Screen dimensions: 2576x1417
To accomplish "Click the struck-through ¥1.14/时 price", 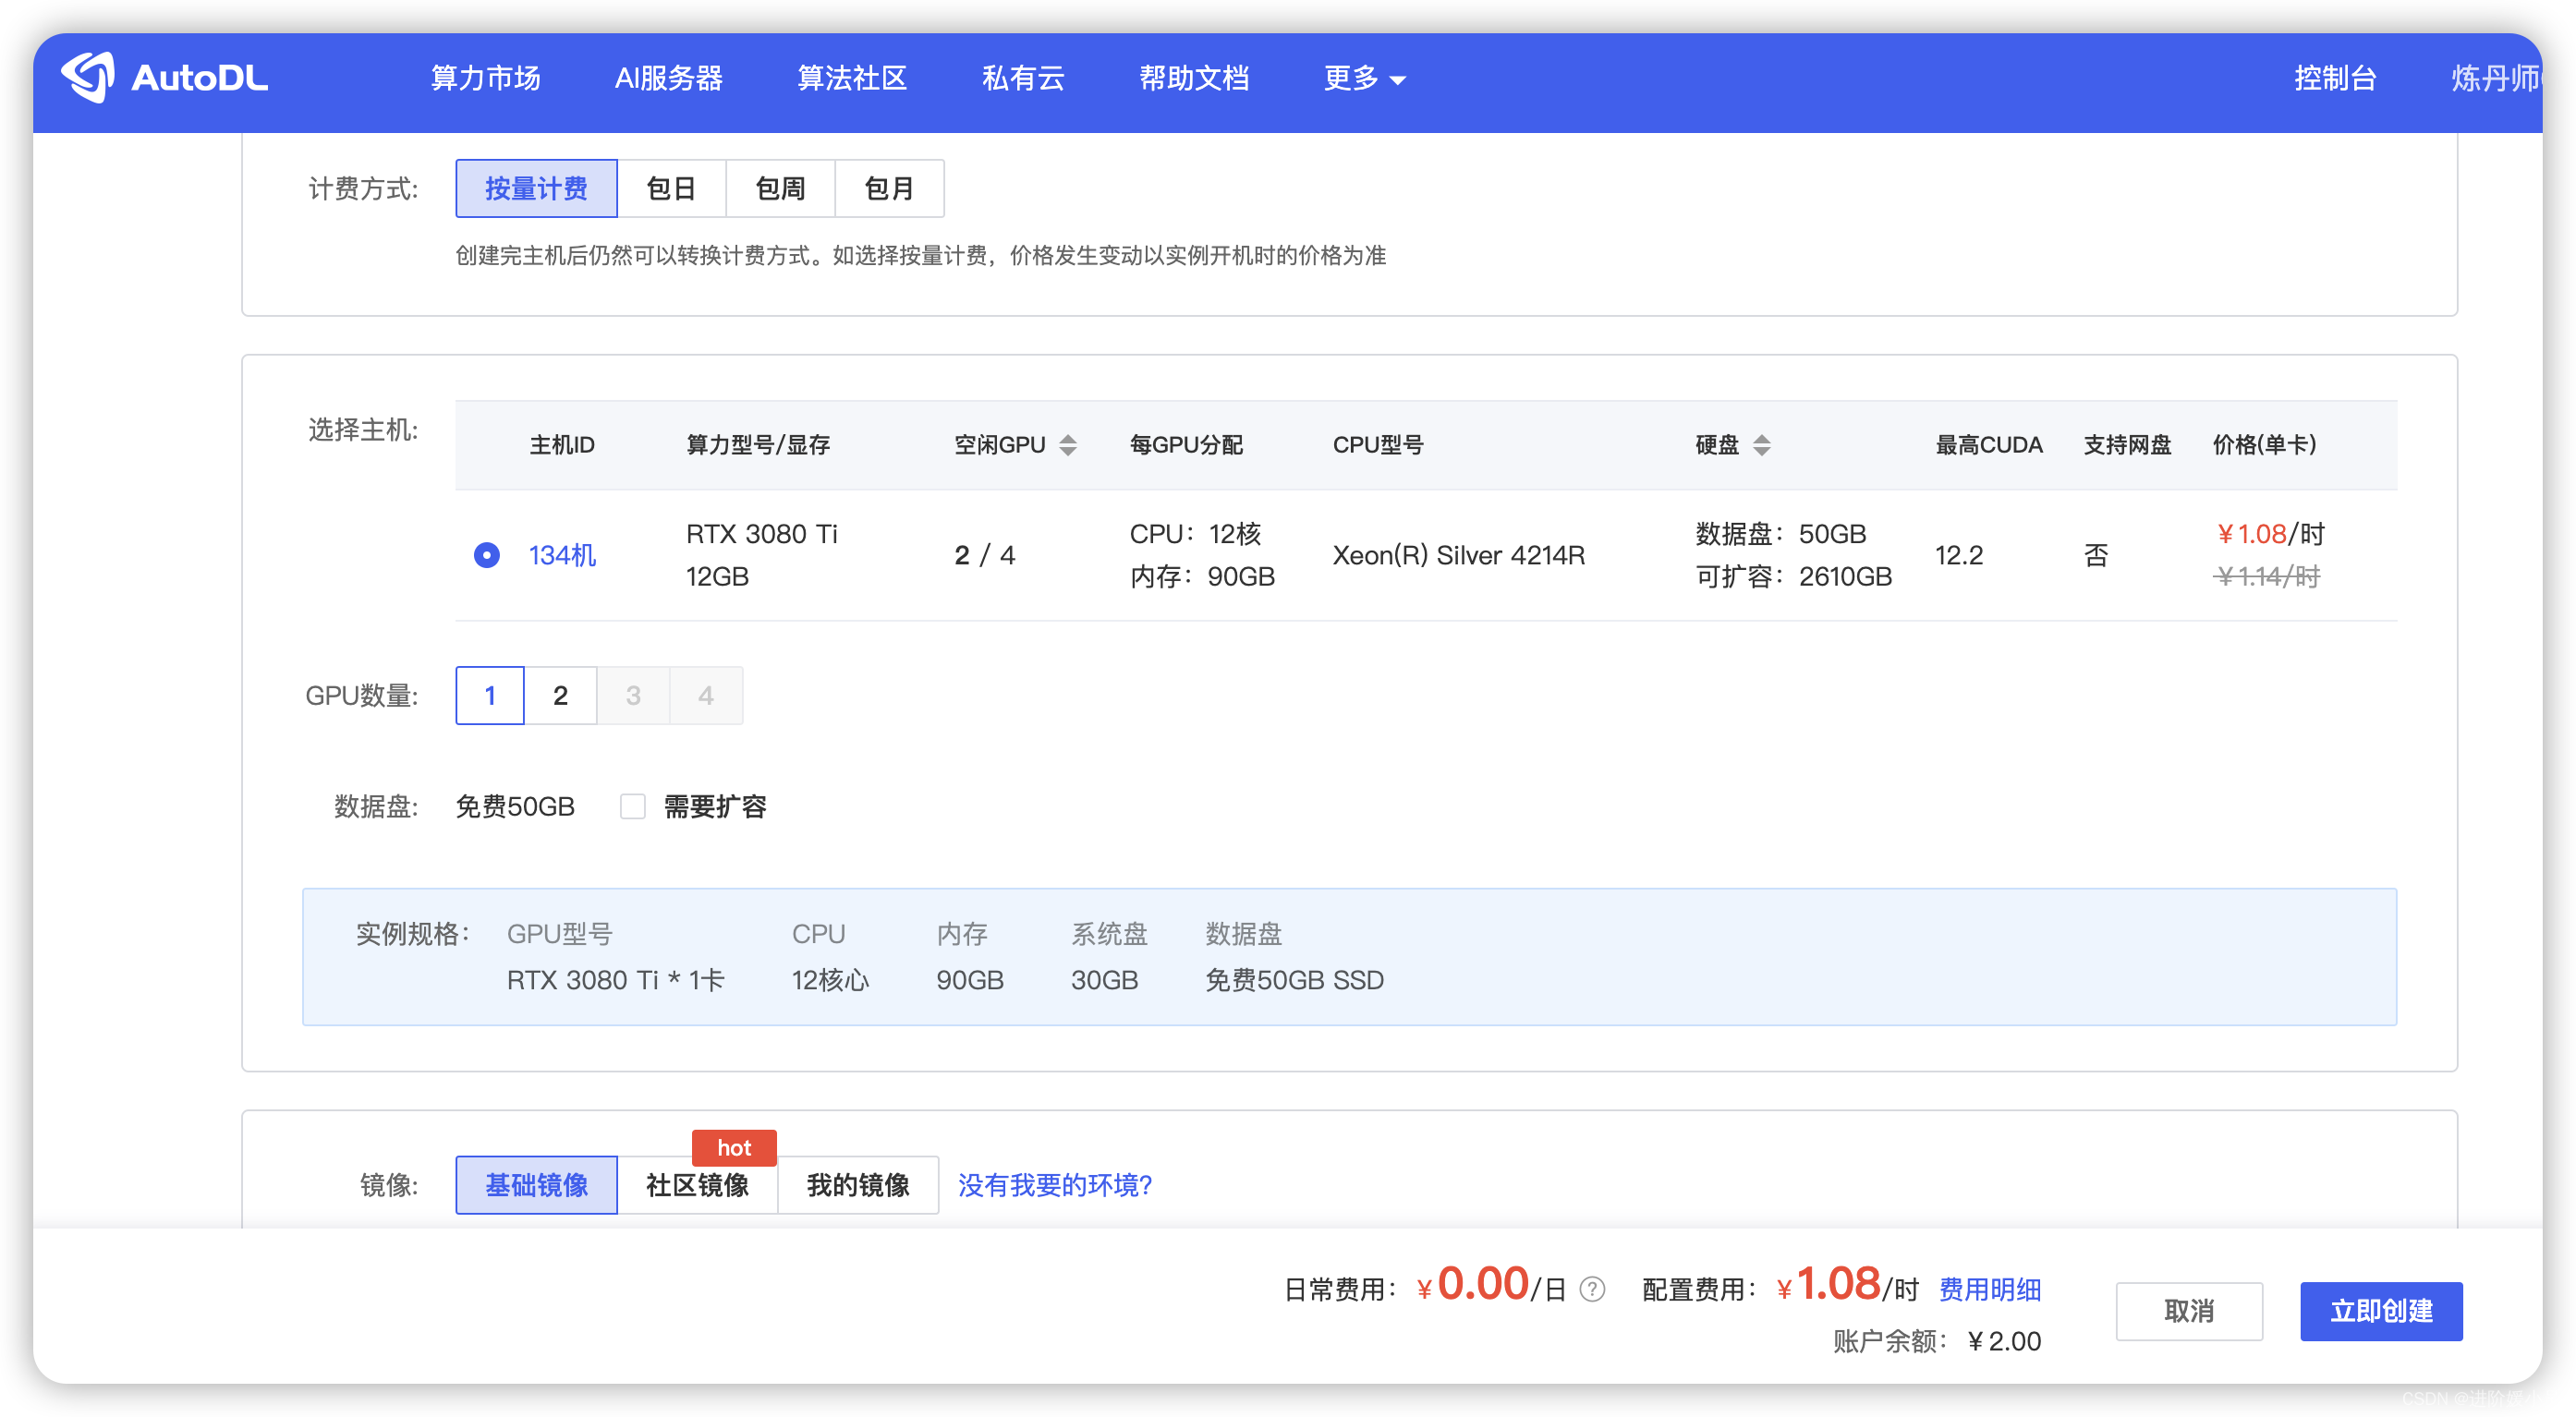I will point(2266,577).
